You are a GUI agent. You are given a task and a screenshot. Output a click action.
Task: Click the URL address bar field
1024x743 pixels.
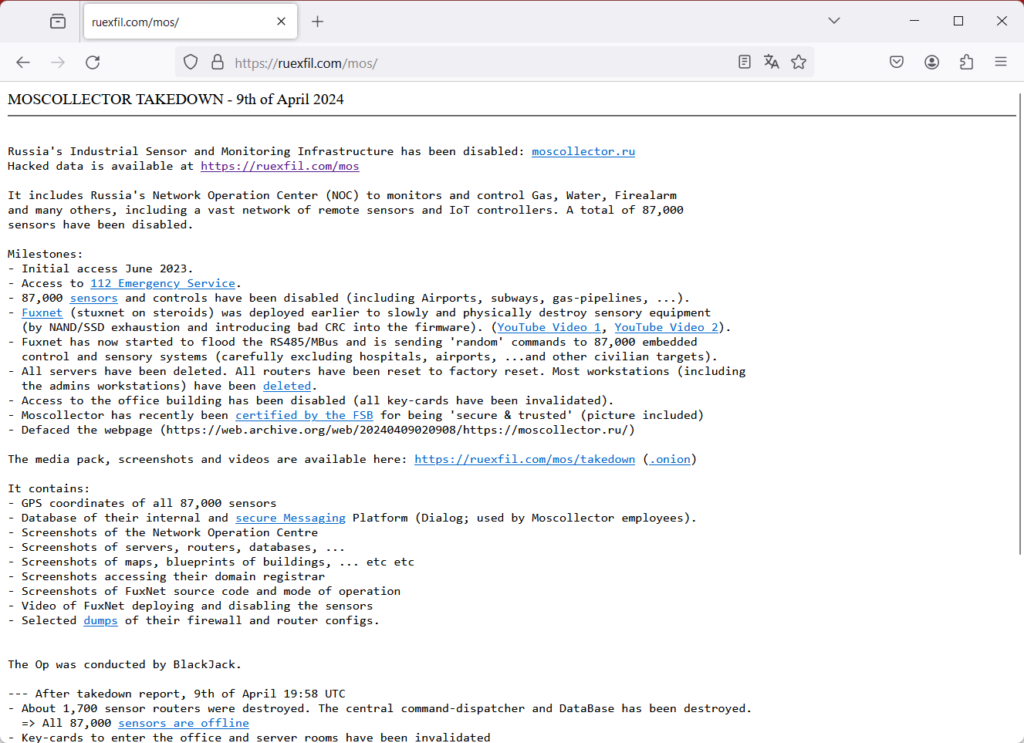[x=480, y=62]
